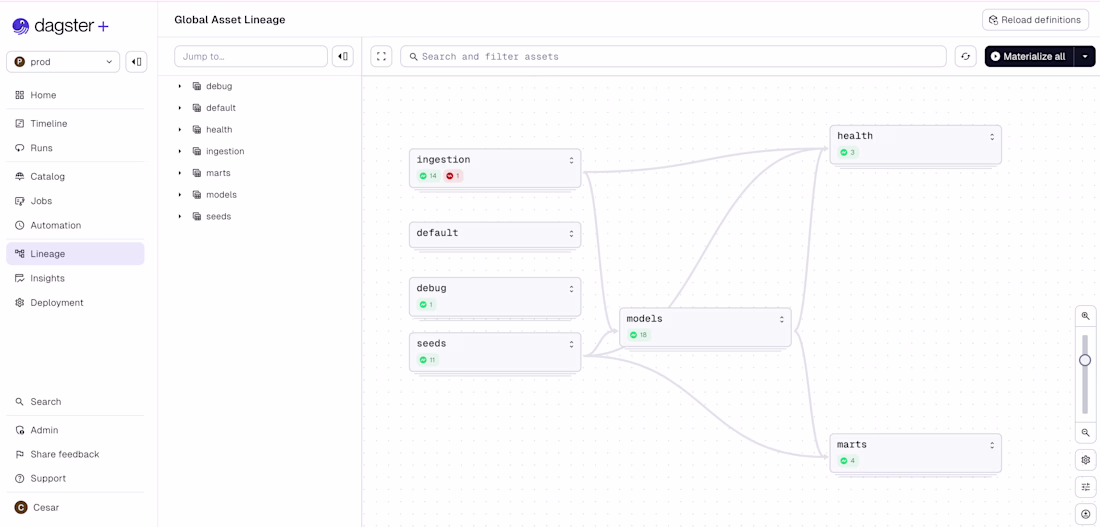Refresh the asset lineage graph

965,57
